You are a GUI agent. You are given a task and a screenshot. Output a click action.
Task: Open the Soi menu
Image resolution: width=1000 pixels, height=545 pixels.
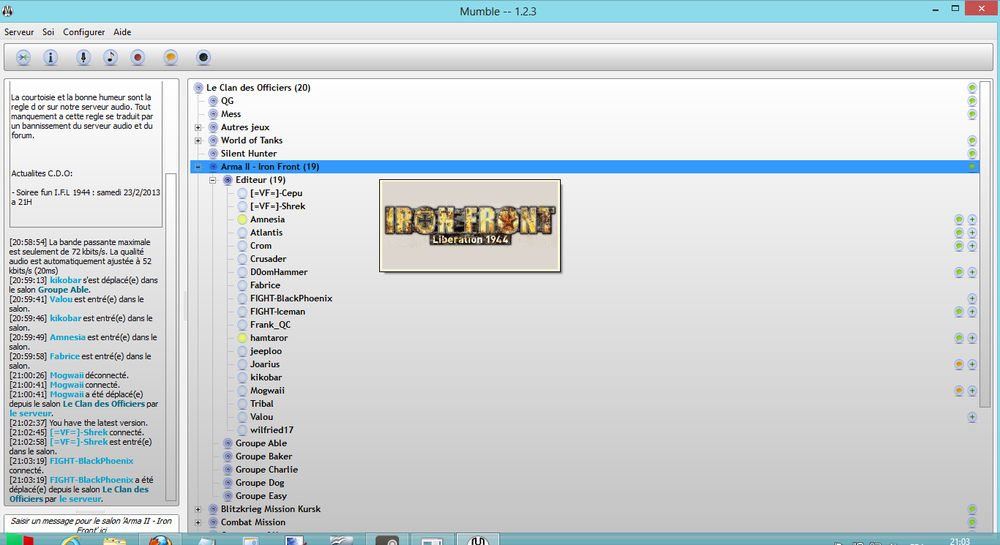tap(48, 32)
